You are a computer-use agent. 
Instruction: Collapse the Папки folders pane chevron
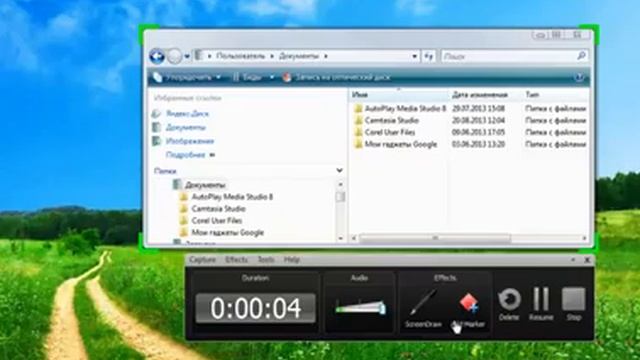339,170
